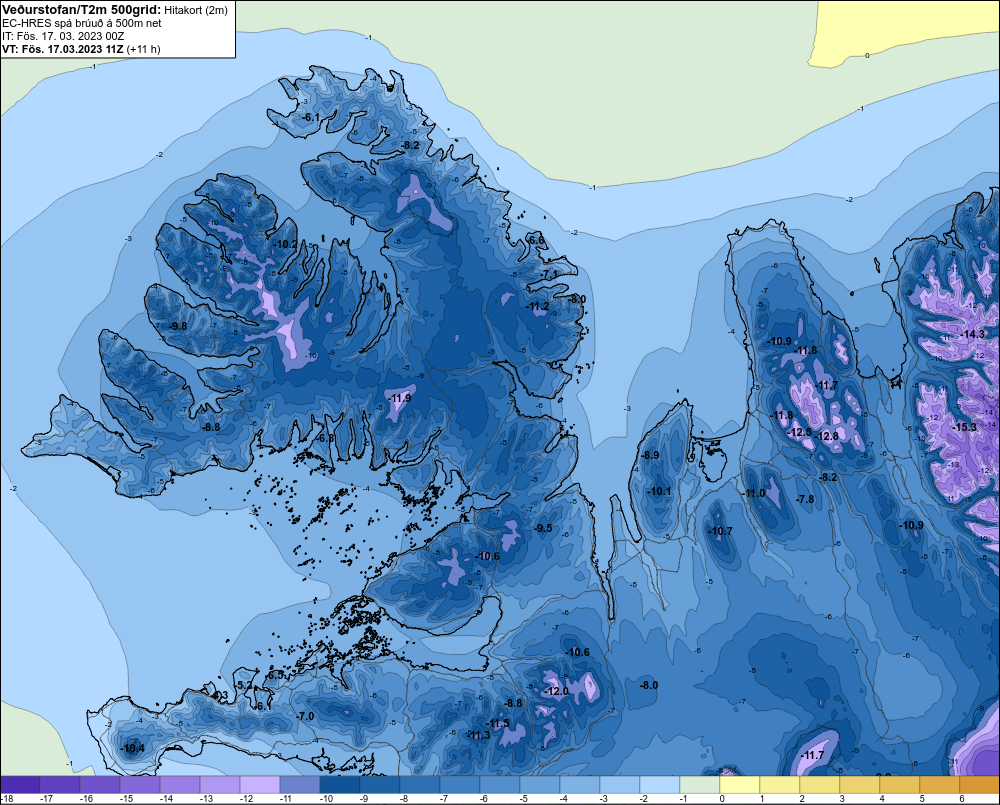Pick the legend swatch between -10 and -9
The width and height of the screenshot is (1000, 805).
coord(340,785)
